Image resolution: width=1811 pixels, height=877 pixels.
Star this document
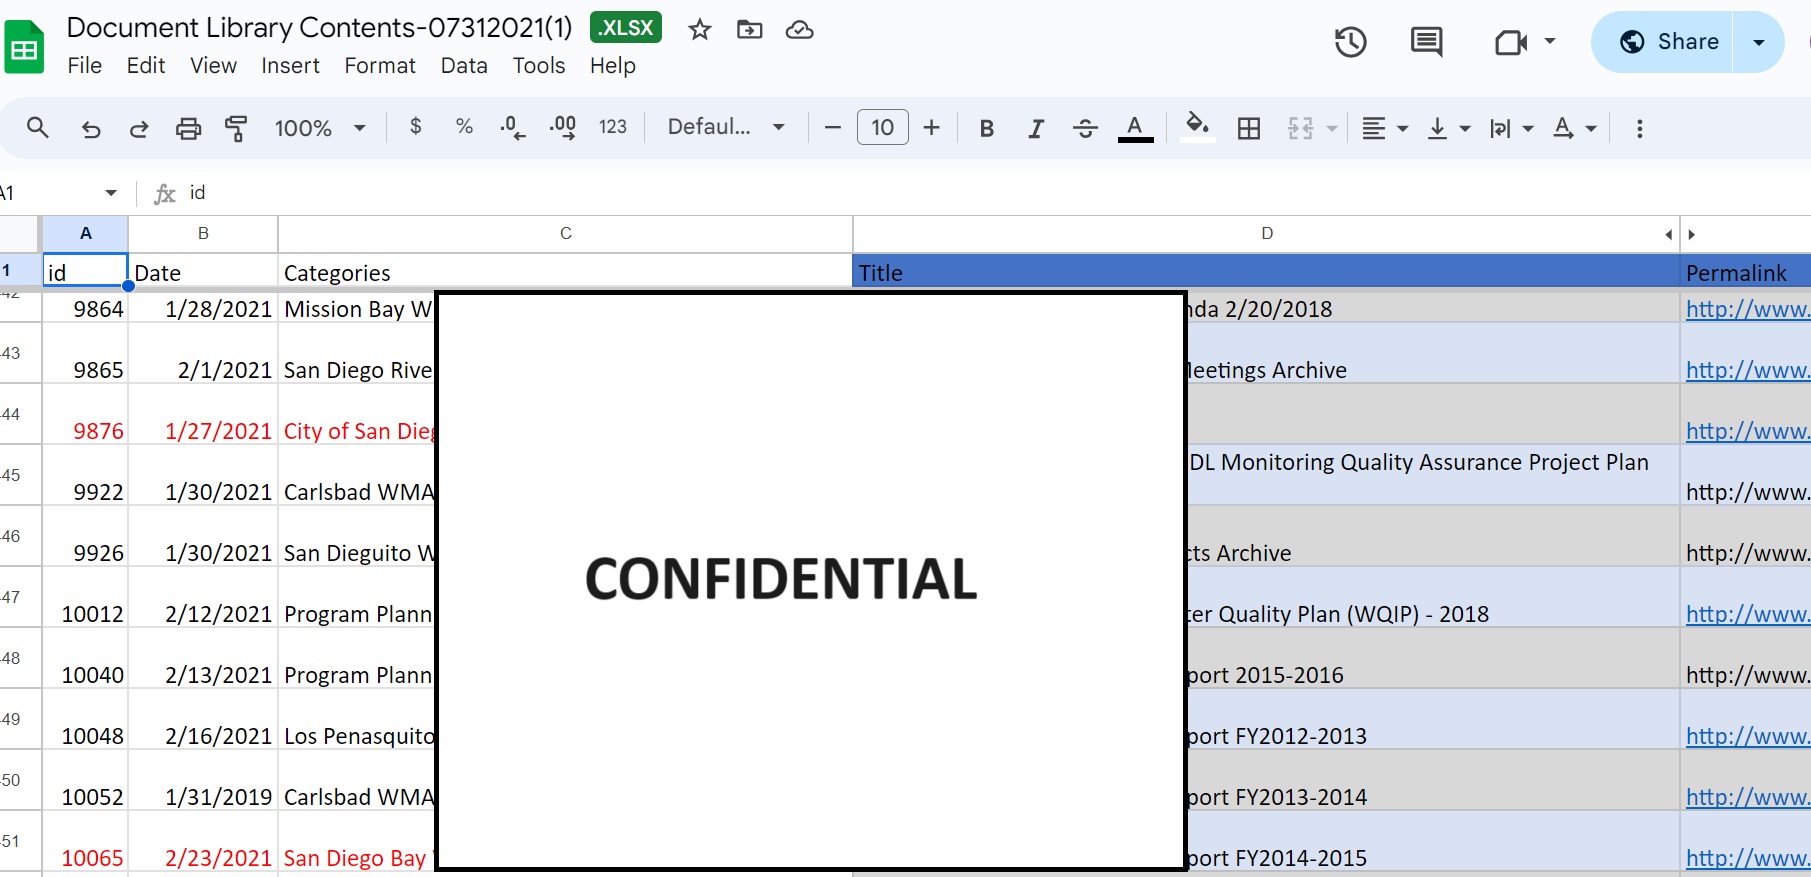point(700,30)
